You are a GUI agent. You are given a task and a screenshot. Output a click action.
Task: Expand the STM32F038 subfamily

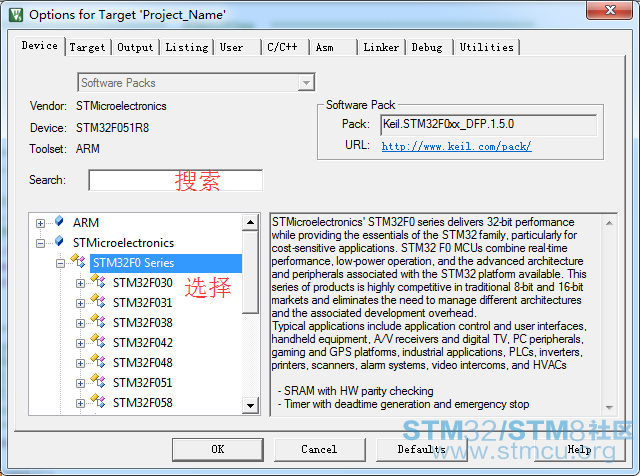pyautogui.click(x=80, y=323)
